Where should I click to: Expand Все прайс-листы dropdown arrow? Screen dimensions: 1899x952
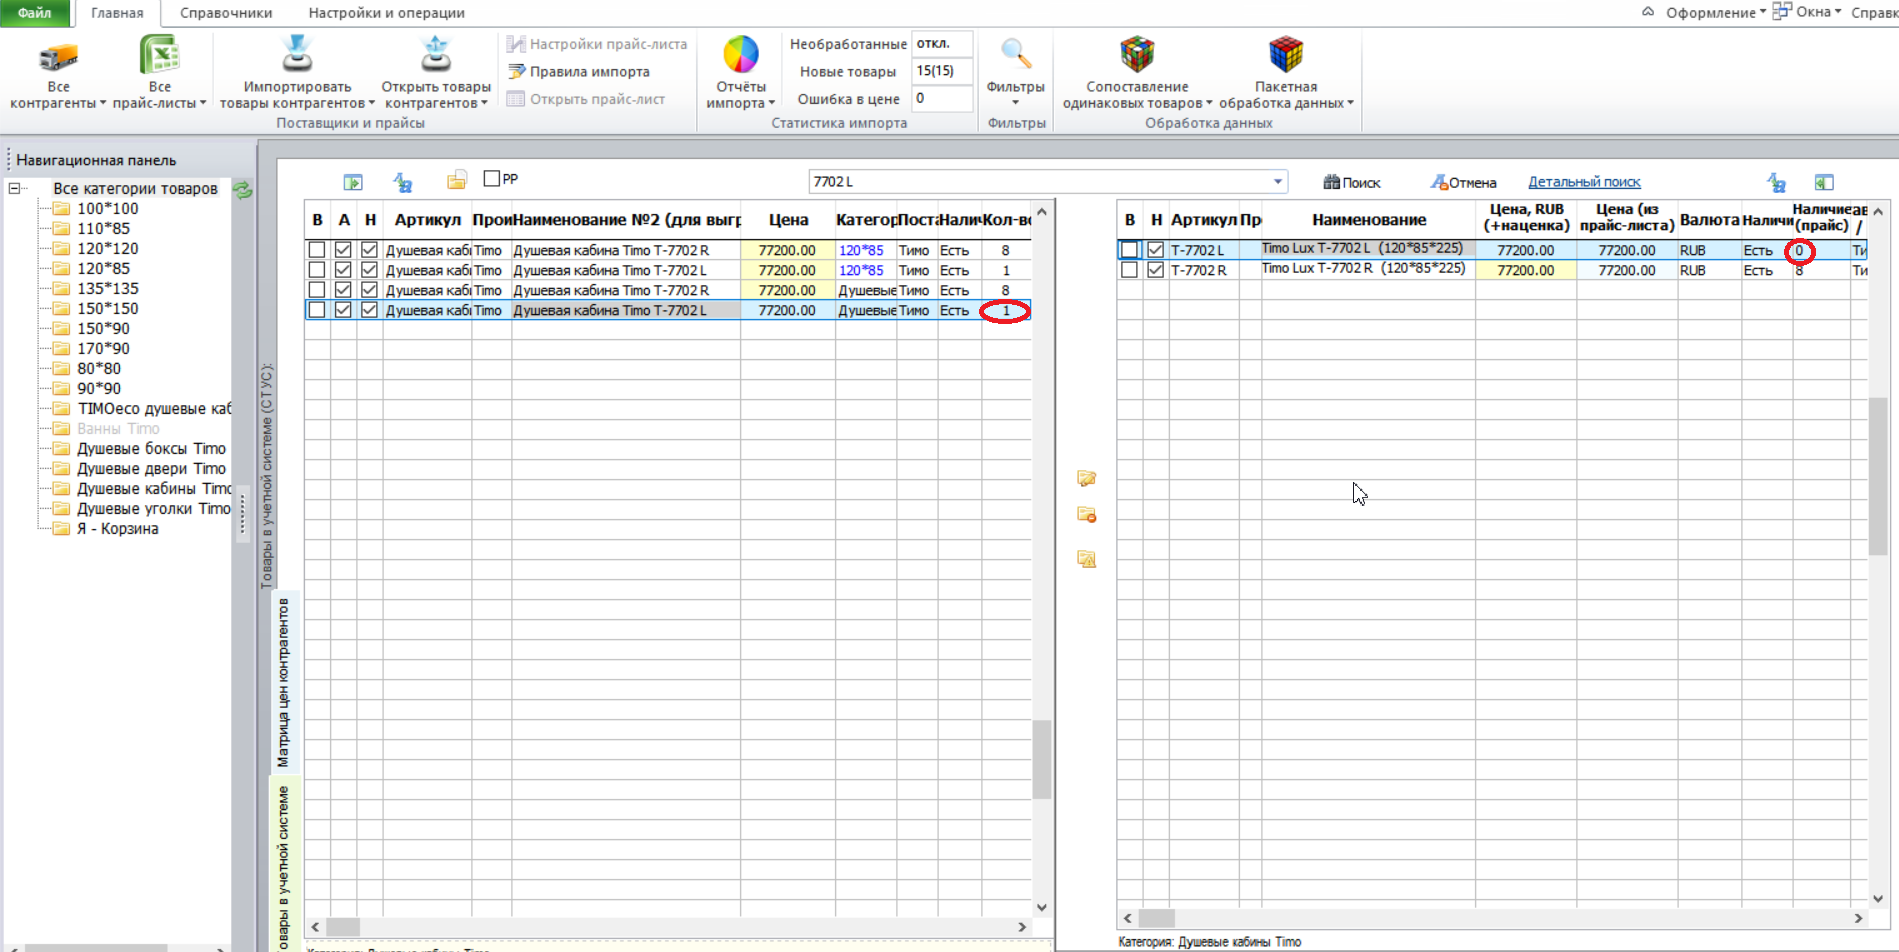click(203, 103)
